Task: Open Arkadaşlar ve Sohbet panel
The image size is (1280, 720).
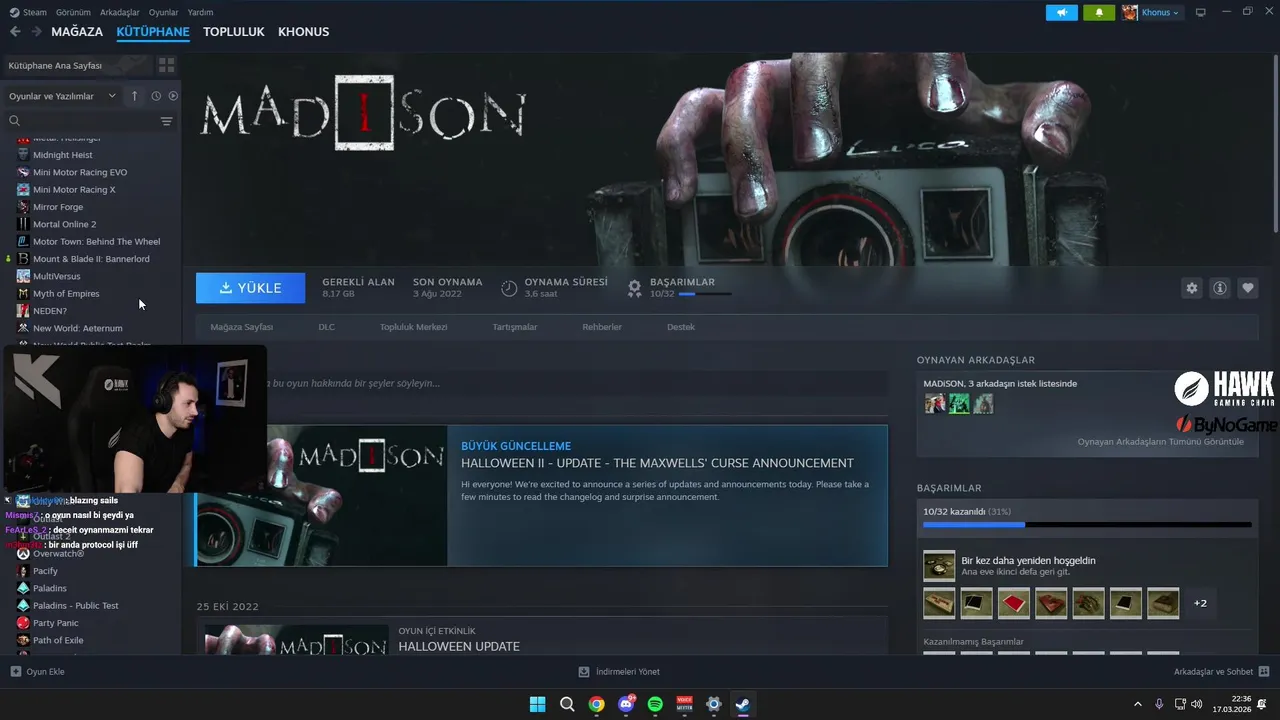Action: coord(1221,672)
